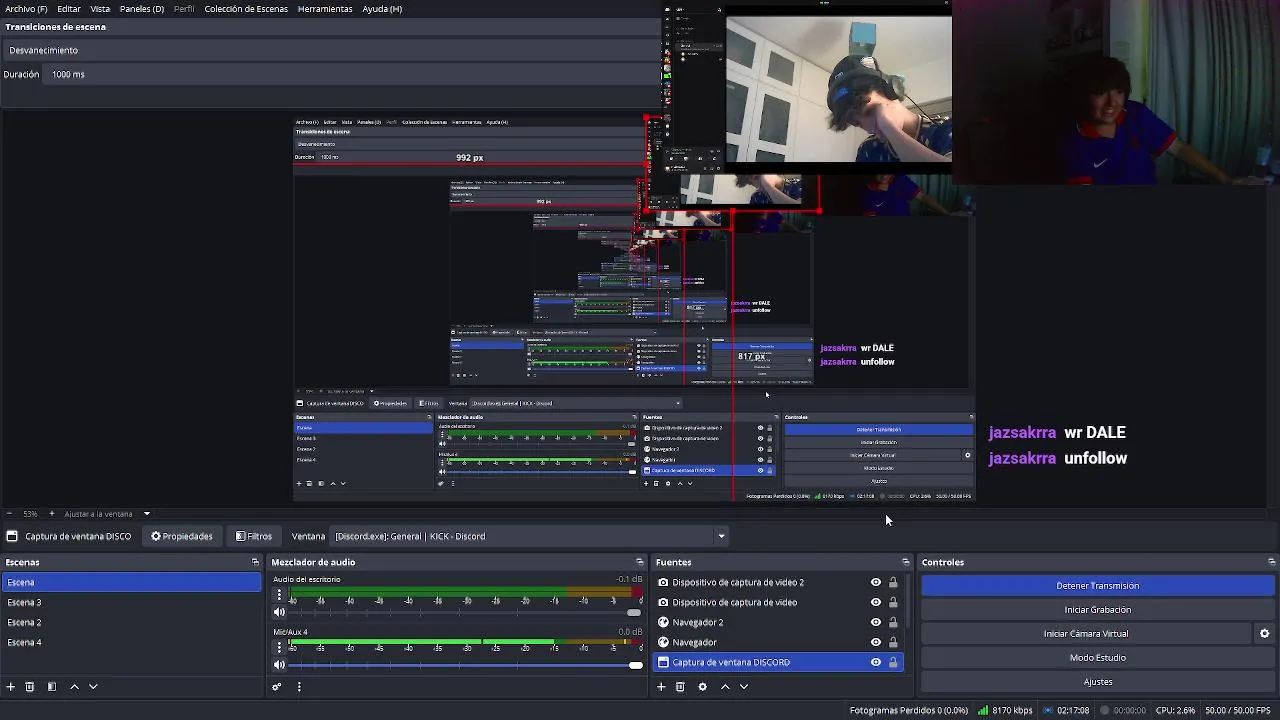Viewport: 1280px width, 720px height.
Task: Open the Ventana window selection dropdown
Action: pos(530,536)
